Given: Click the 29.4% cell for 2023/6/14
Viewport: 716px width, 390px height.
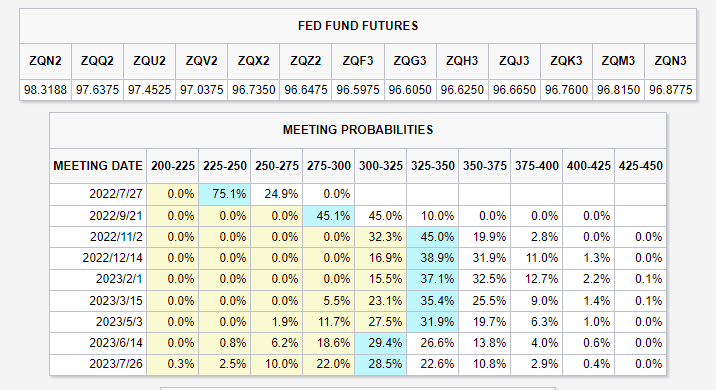Looking at the screenshot, I should 380,343.
